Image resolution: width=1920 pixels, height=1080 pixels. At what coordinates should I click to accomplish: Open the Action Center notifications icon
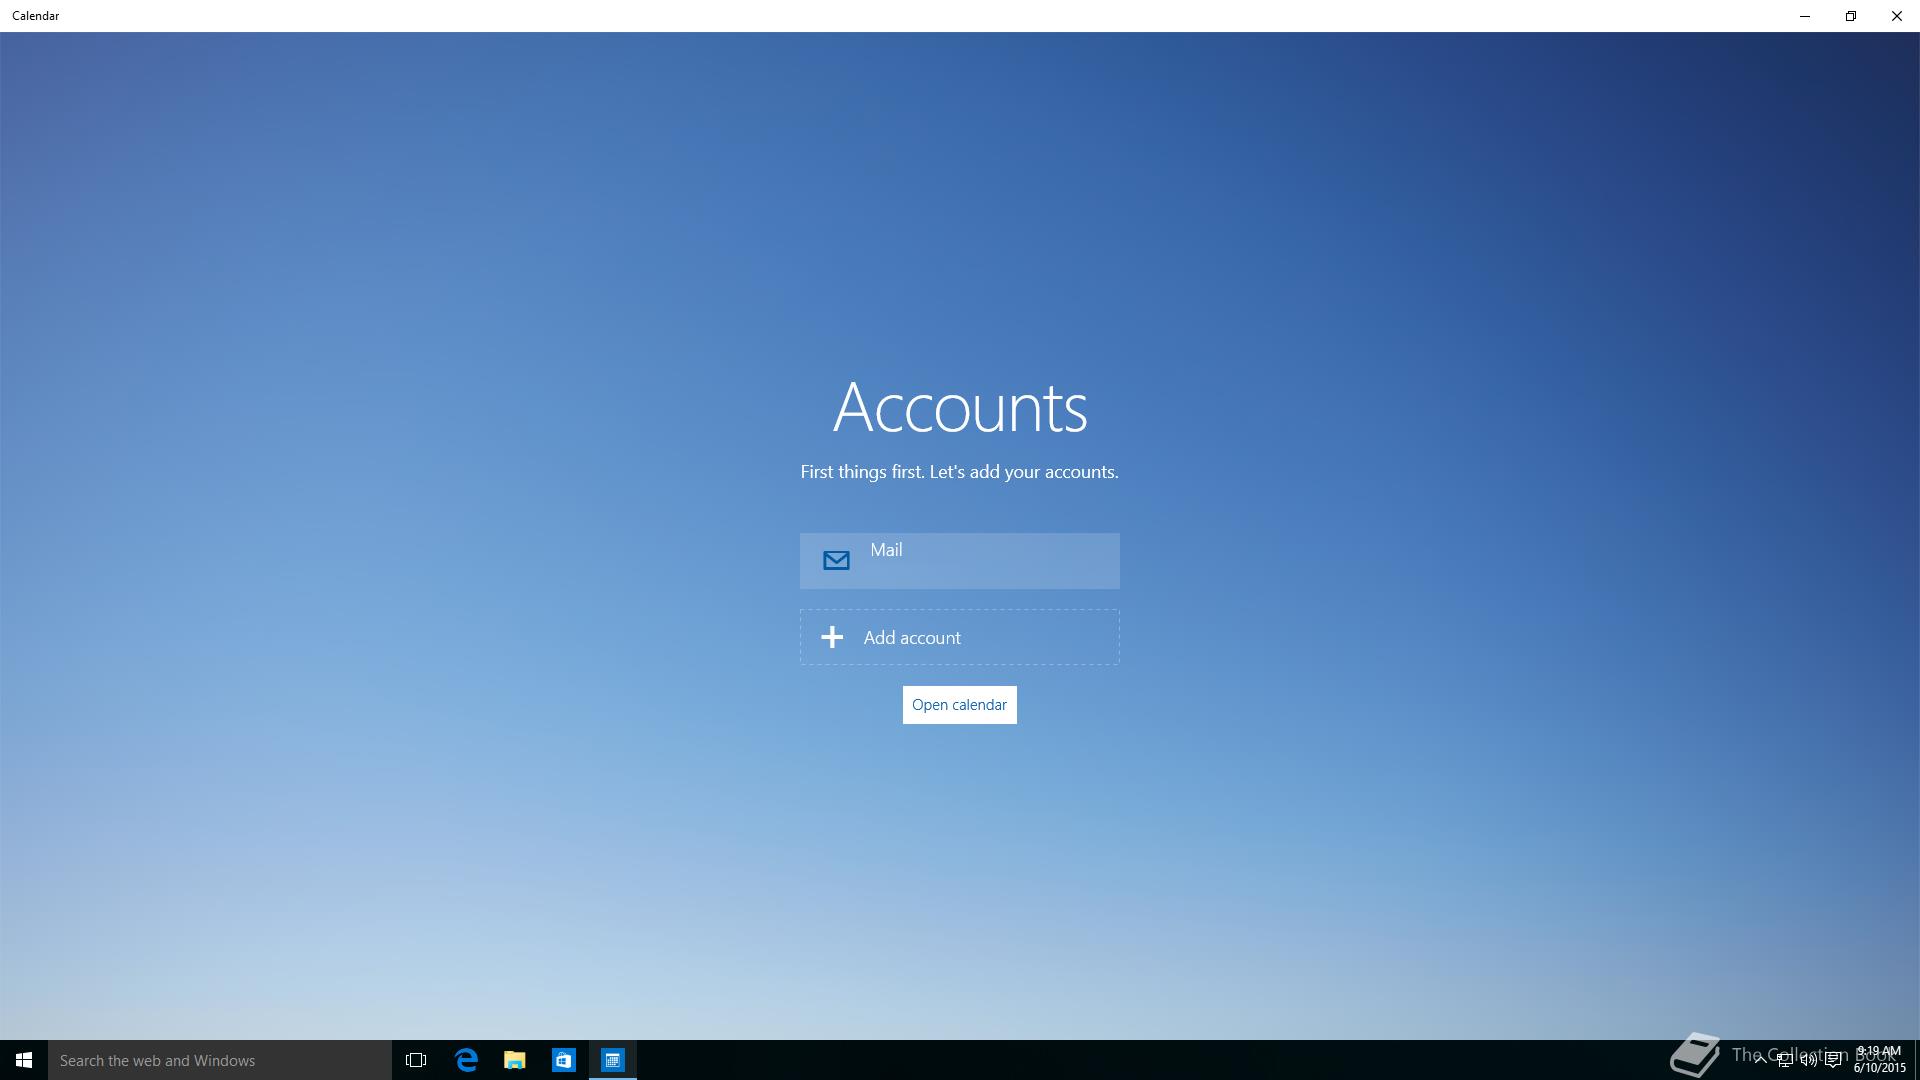click(1833, 1060)
